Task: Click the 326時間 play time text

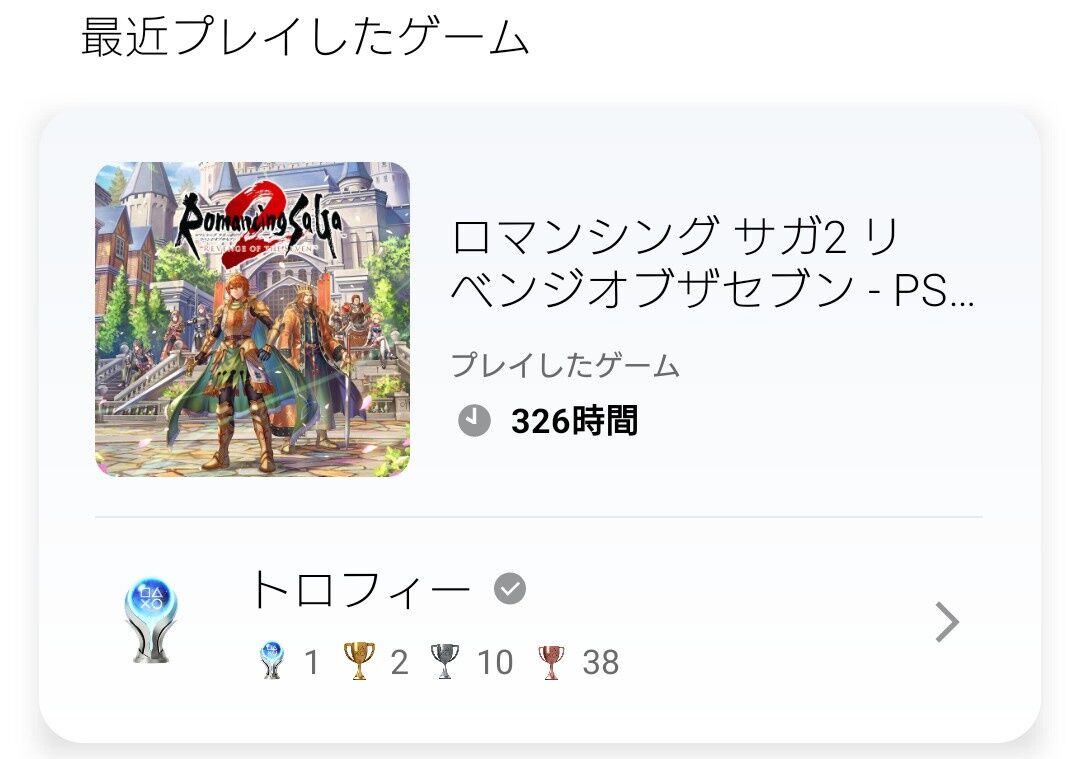Action: tap(574, 421)
